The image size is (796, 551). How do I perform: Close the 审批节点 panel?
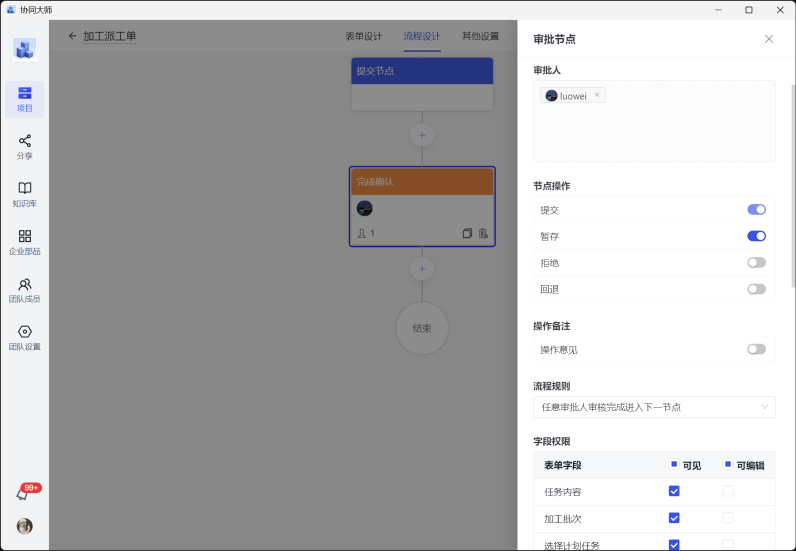(768, 39)
